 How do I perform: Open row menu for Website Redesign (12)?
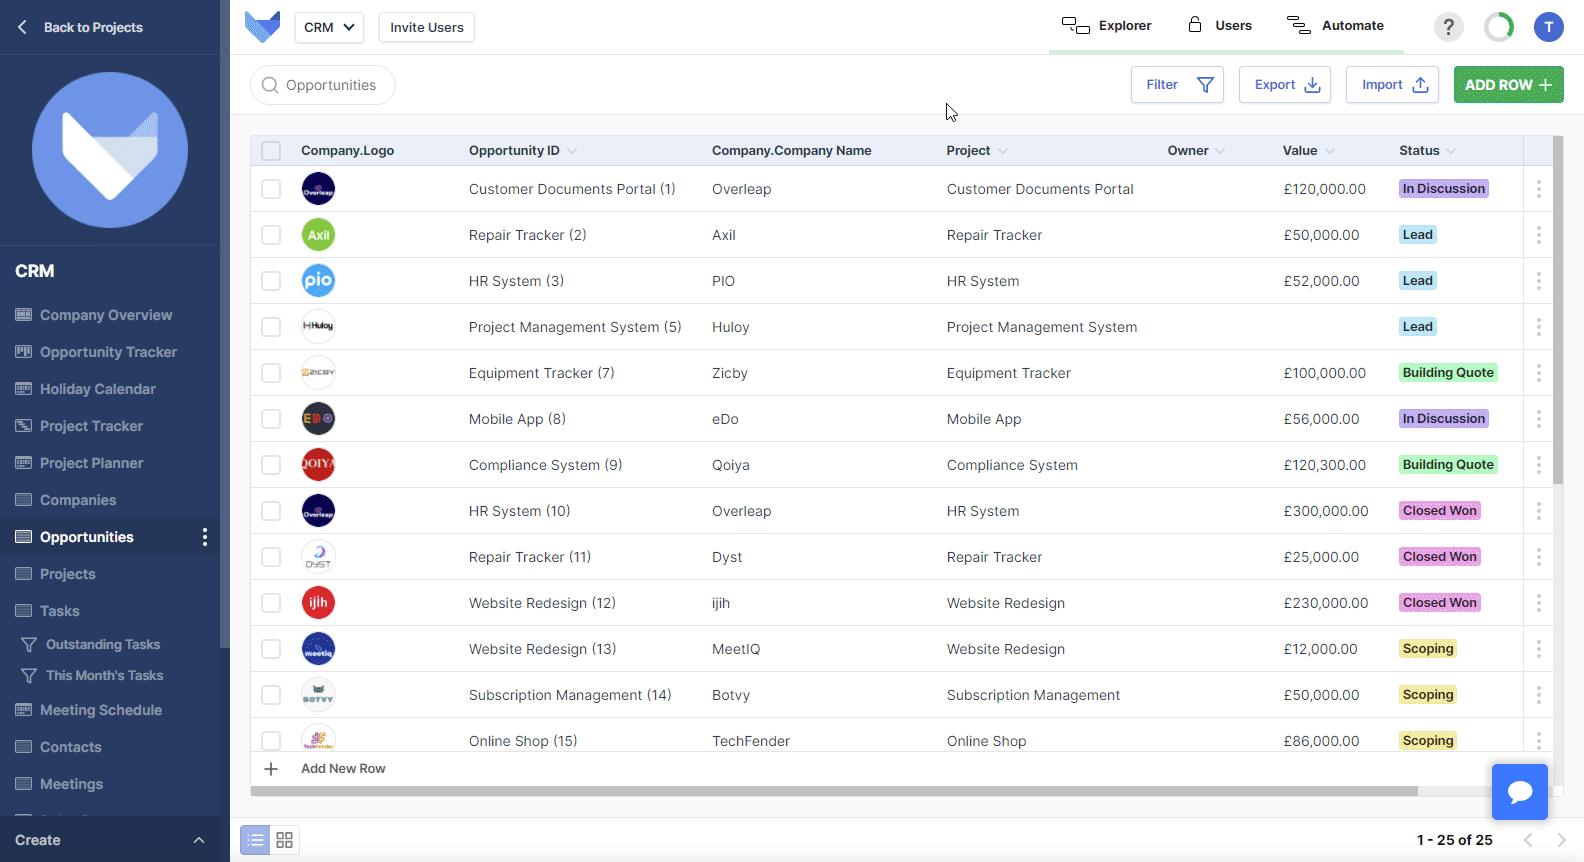(x=1538, y=603)
